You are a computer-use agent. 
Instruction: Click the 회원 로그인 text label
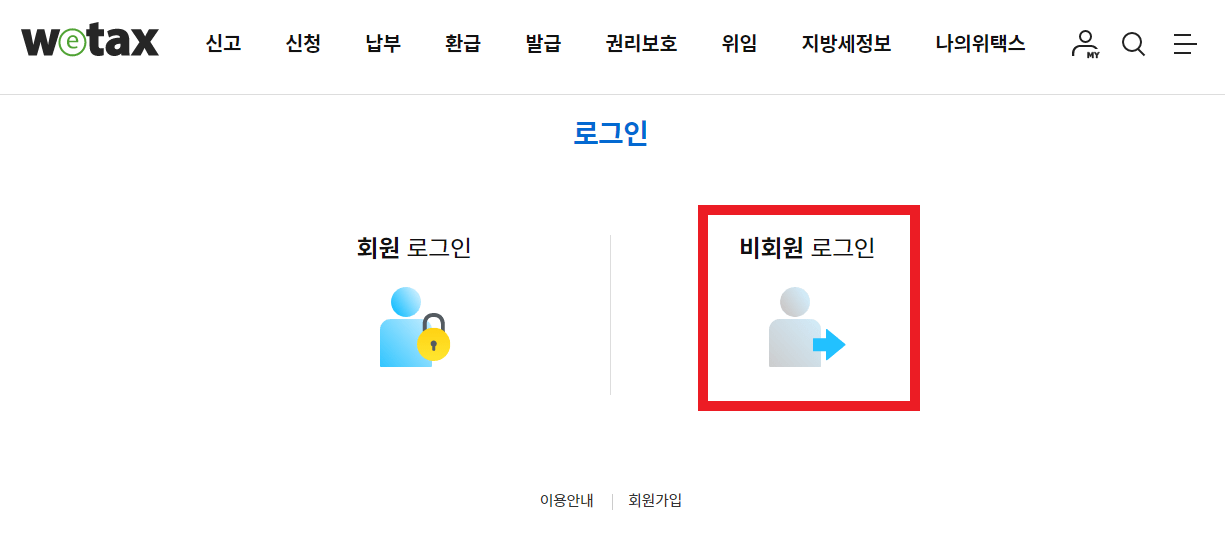(x=414, y=247)
